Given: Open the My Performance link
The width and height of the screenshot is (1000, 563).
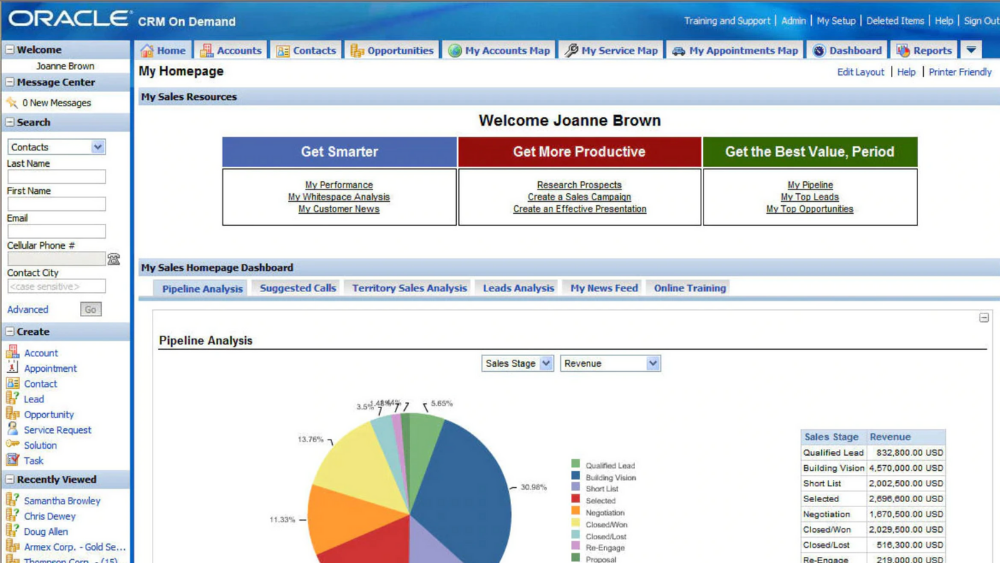Looking at the screenshot, I should [339, 185].
